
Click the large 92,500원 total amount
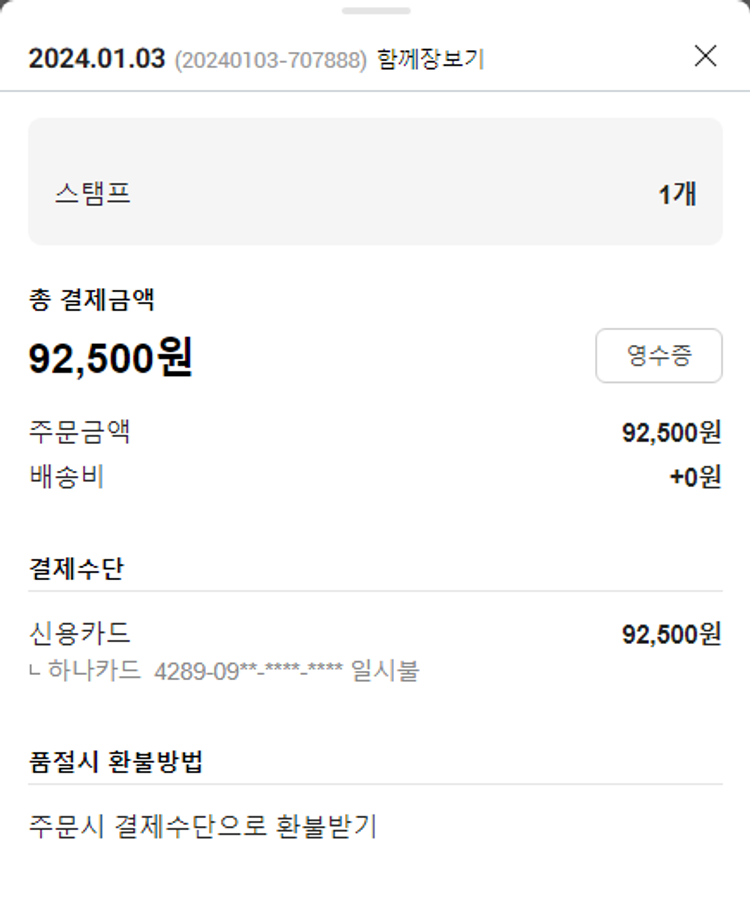(110, 357)
